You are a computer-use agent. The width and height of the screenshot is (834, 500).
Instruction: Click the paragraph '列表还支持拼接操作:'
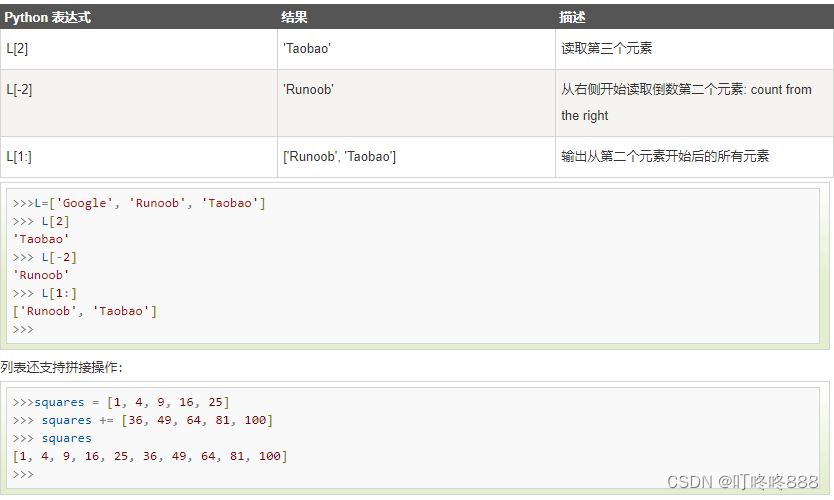click(61, 368)
